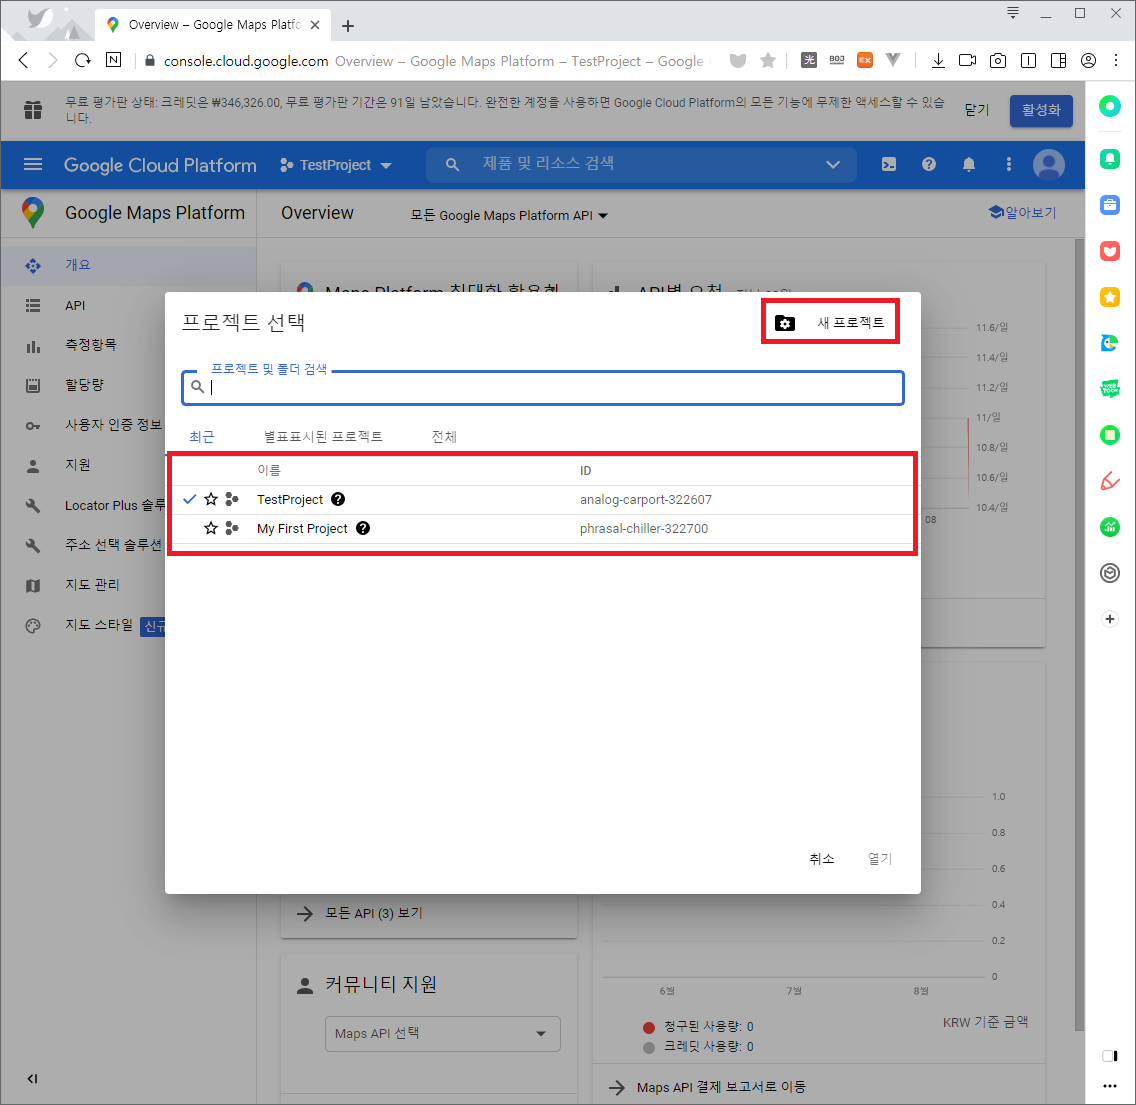Star the My First Project row

click(211, 528)
